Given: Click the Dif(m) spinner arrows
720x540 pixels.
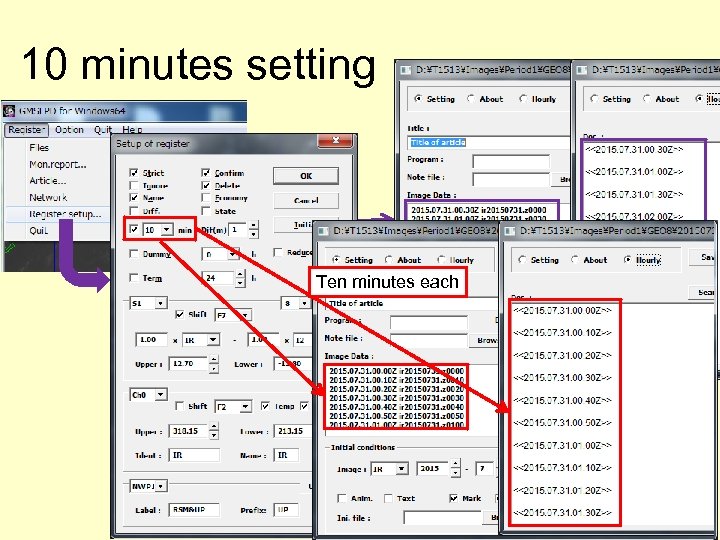Looking at the screenshot, I should point(253,229).
